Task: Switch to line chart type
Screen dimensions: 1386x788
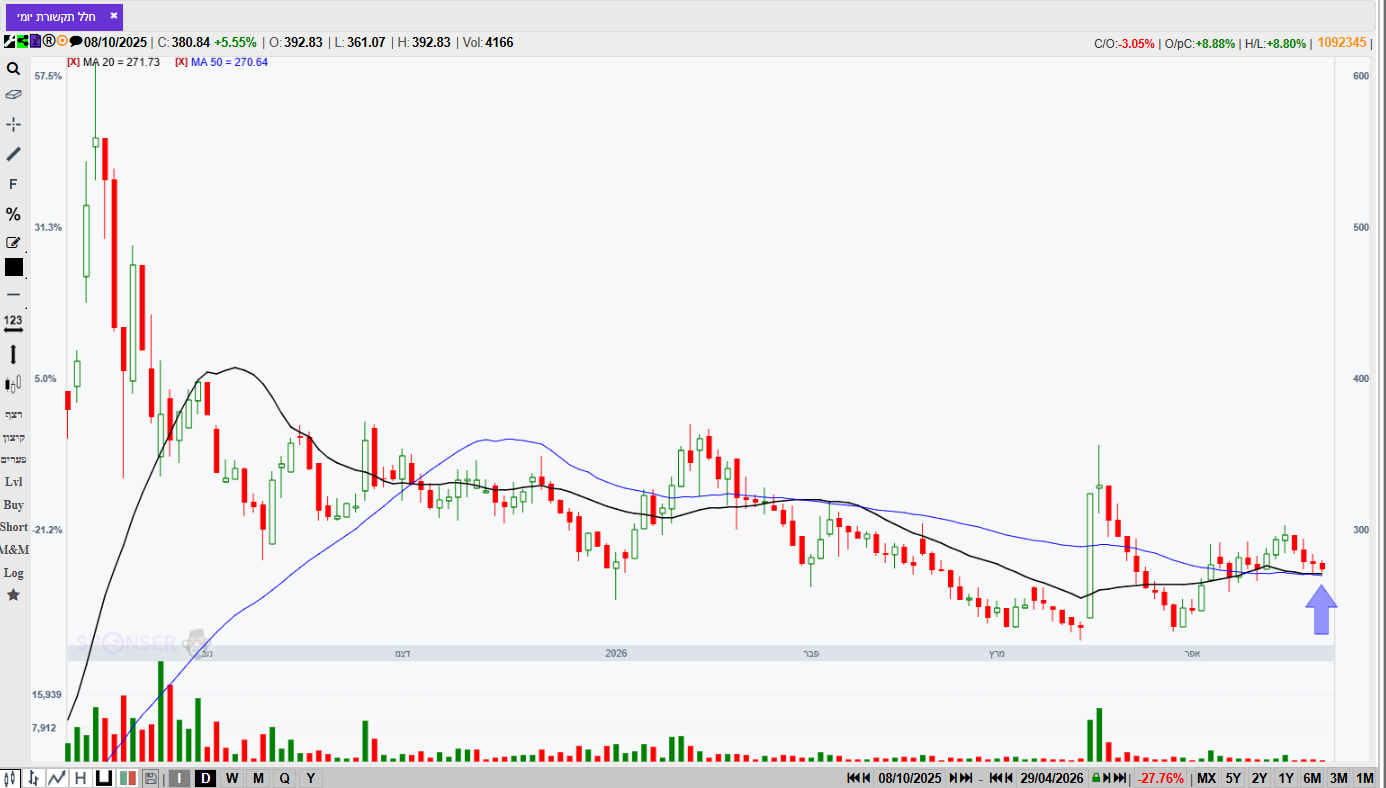Action: point(57,778)
